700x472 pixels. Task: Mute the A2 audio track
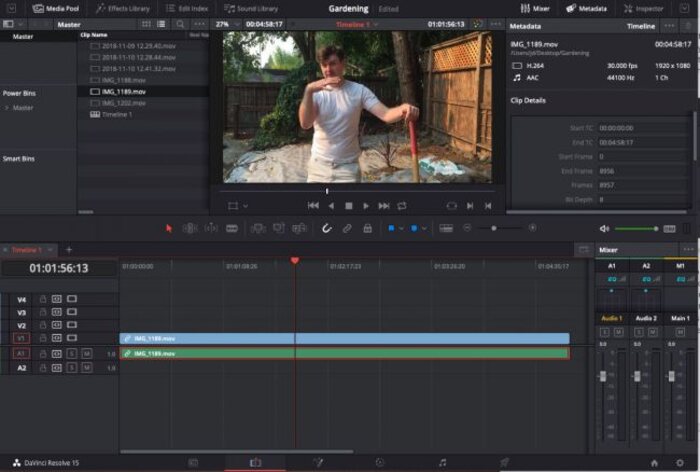coord(87,368)
